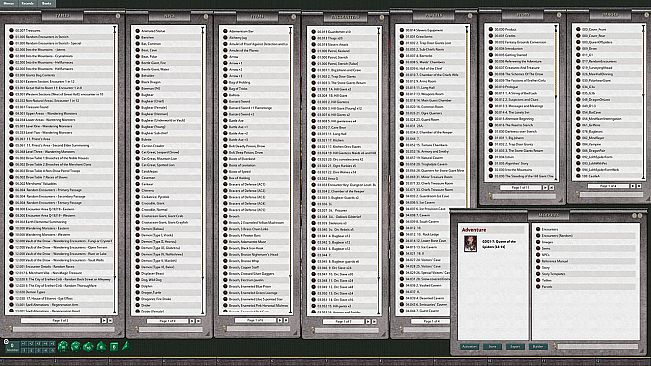Click the Export button in Library

(x=515, y=346)
